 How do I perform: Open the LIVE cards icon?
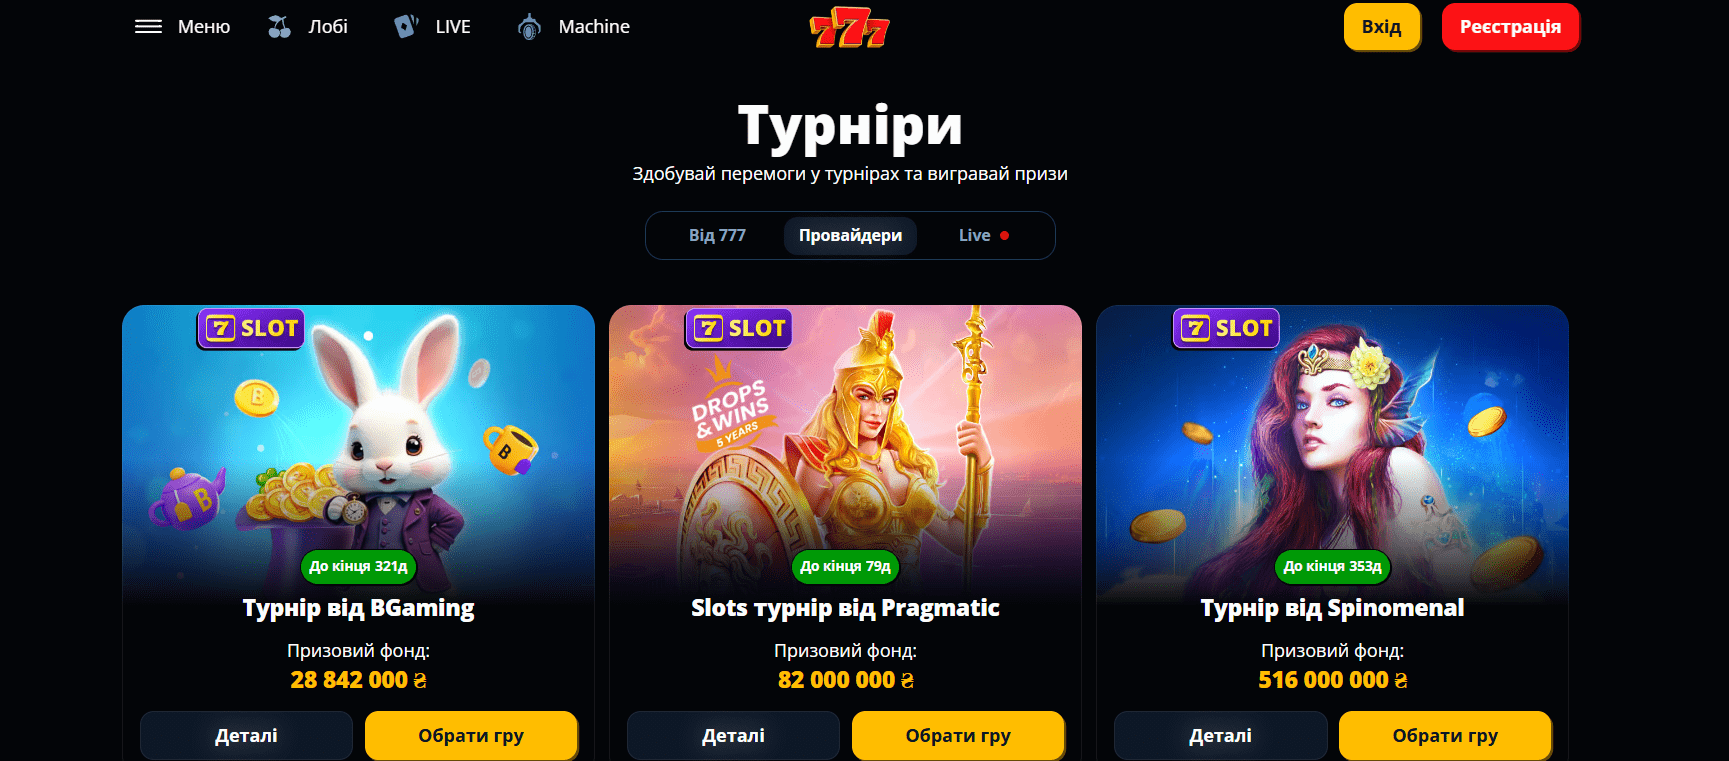[x=405, y=27]
